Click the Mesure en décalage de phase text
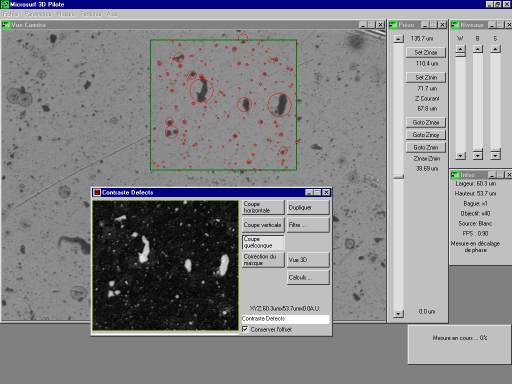Viewport: 512px width, 384px height. [x=475, y=247]
